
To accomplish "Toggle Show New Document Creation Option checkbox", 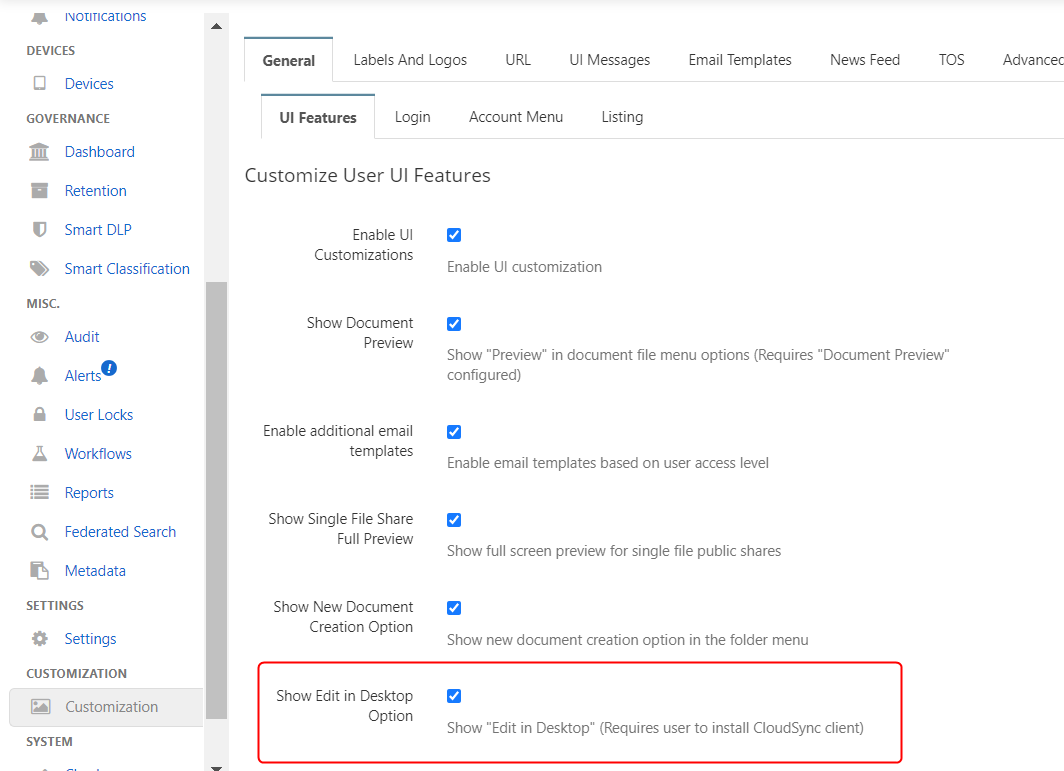I will (454, 608).
